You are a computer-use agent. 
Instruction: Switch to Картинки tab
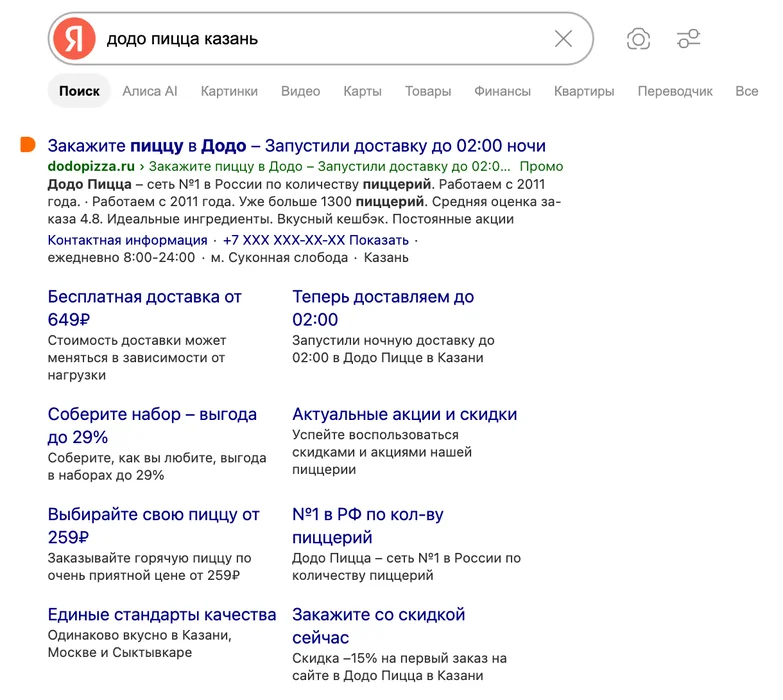tap(229, 91)
